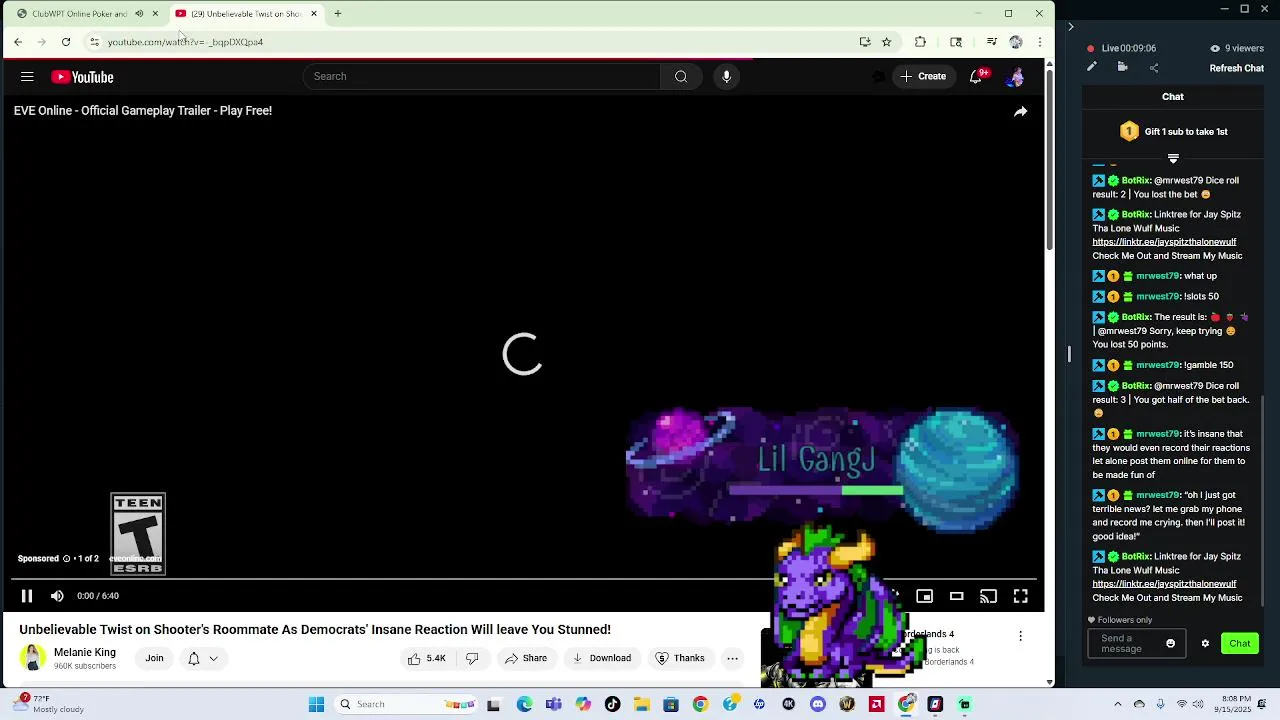The image size is (1280, 720).
Task: Click the Windows taskbar search box
Action: coord(405,705)
